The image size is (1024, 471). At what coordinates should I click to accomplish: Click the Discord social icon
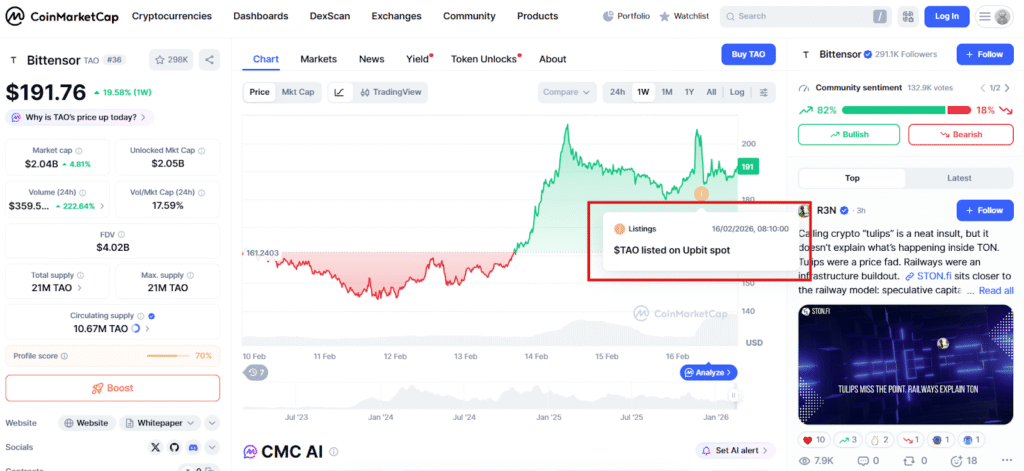click(x=191, y=447)
